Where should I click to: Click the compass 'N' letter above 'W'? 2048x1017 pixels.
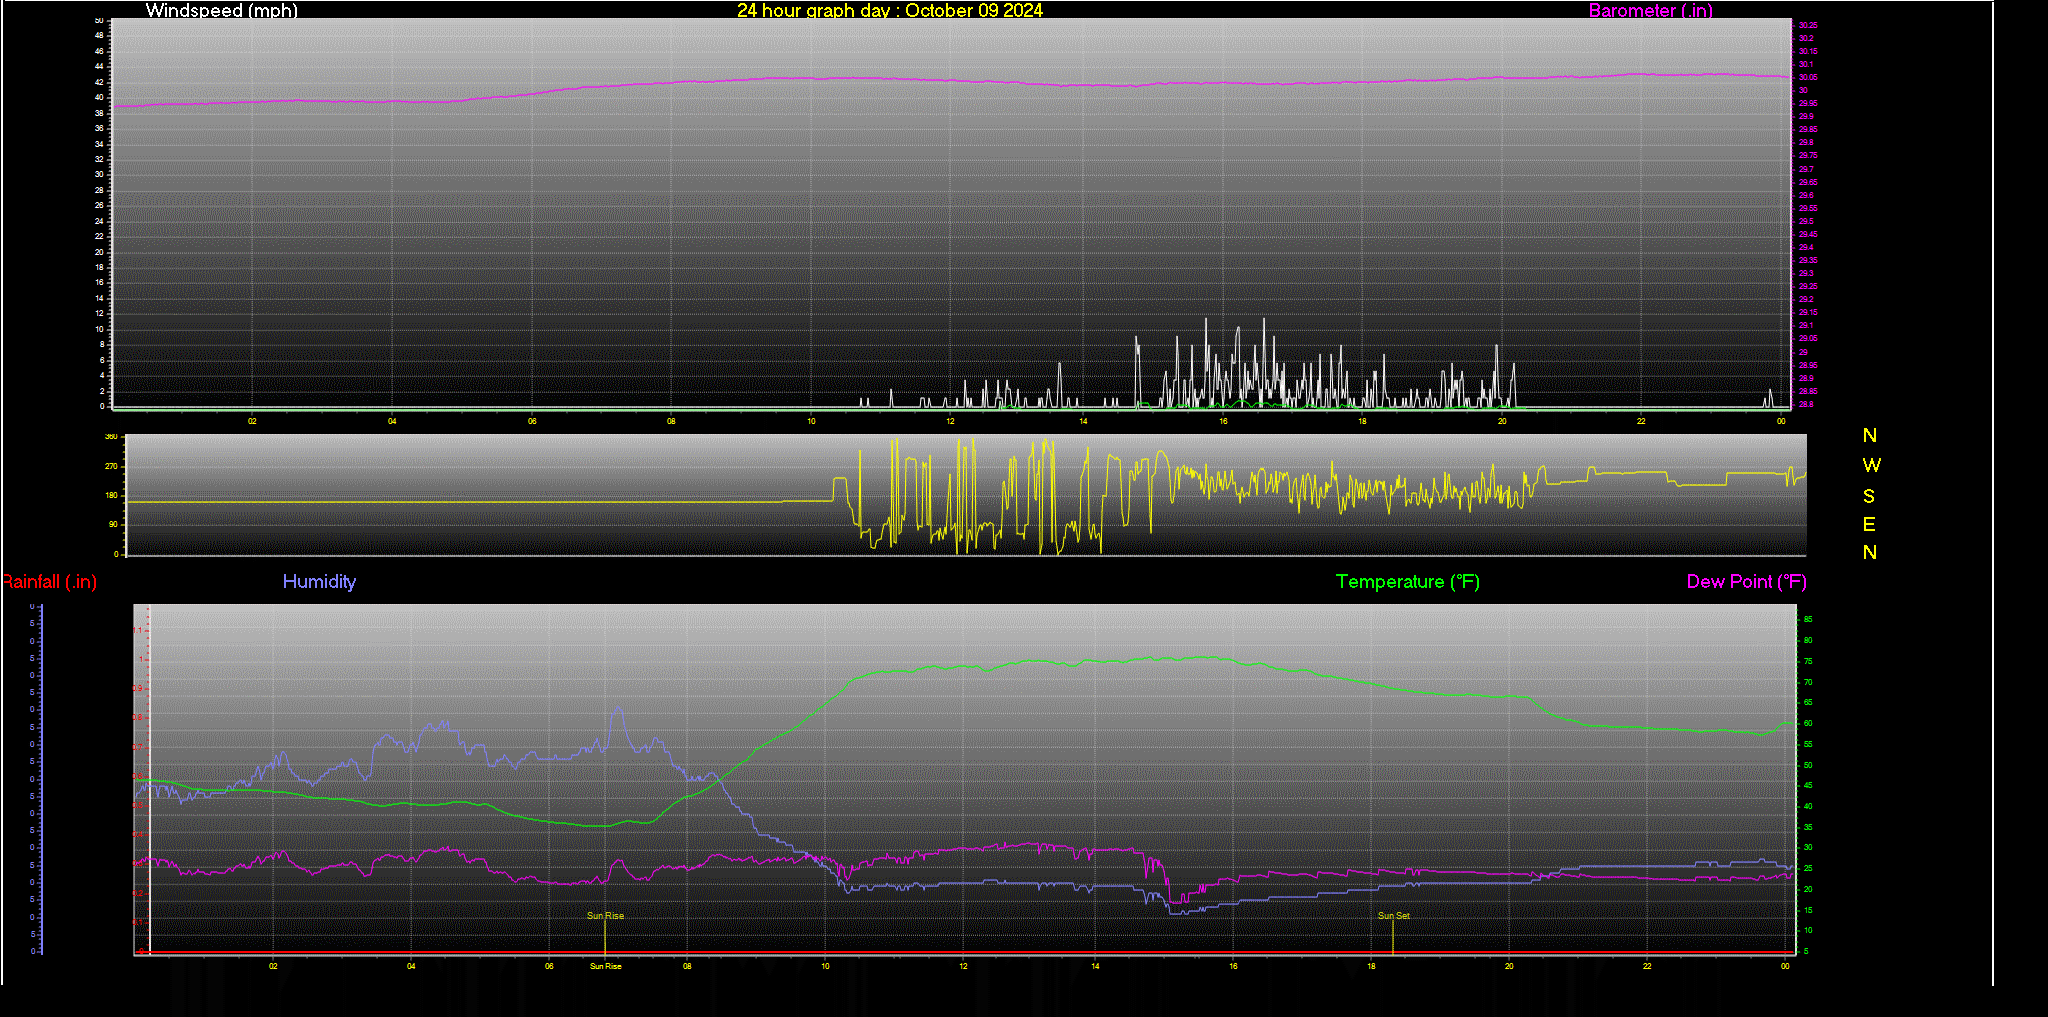click(1870, 435)
